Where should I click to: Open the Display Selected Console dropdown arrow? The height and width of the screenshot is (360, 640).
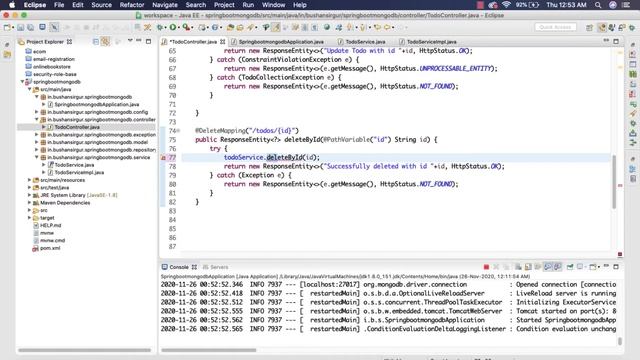585,267
